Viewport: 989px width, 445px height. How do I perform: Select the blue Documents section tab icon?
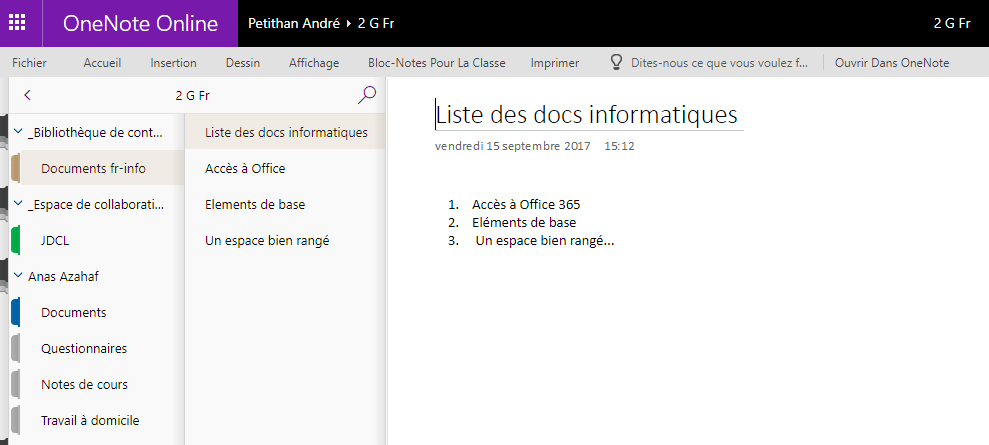point(16,312)
